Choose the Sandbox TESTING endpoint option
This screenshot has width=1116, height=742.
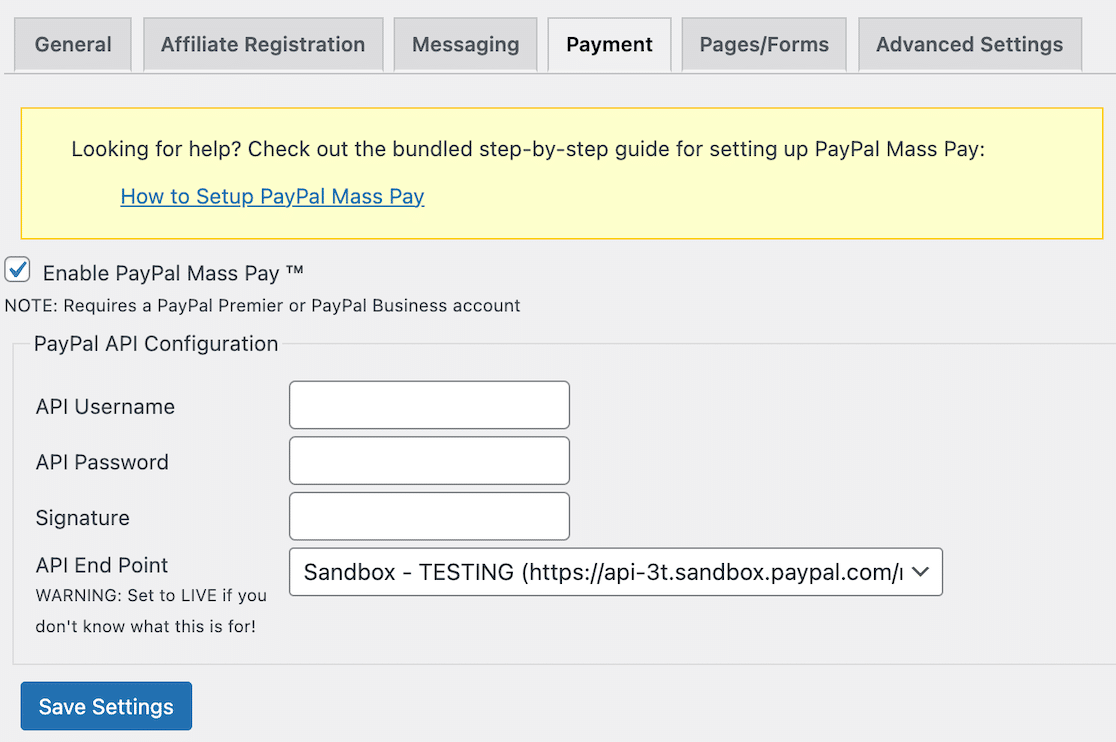point(615,572)
